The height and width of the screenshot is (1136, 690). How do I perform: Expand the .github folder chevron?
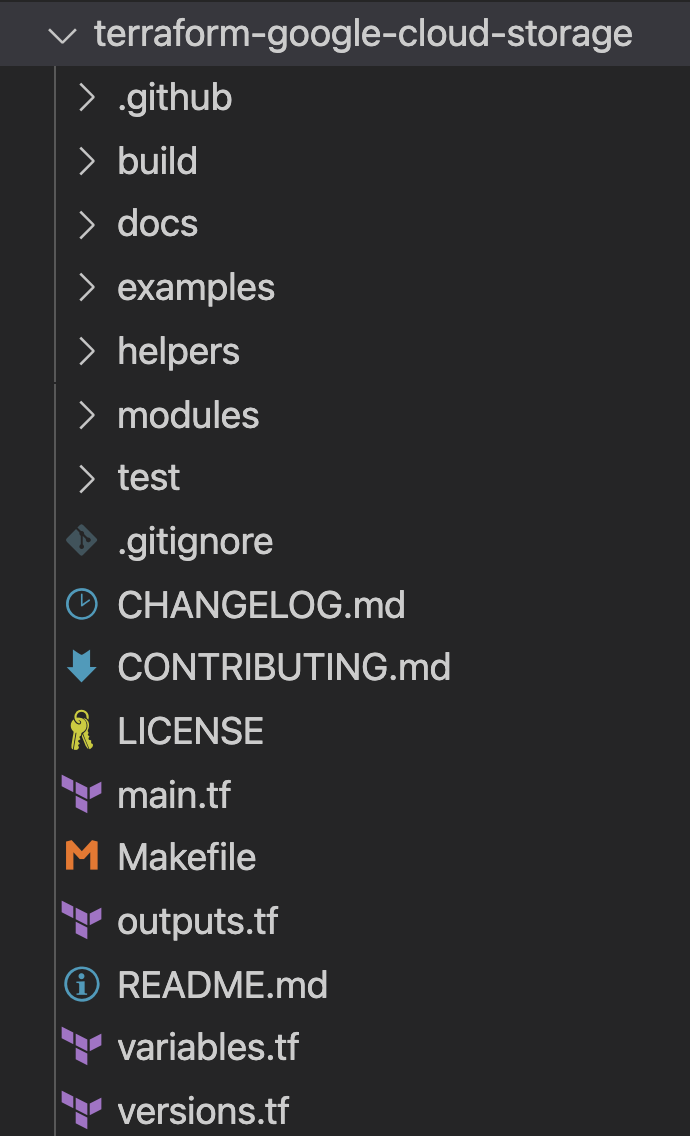[88, 98]
